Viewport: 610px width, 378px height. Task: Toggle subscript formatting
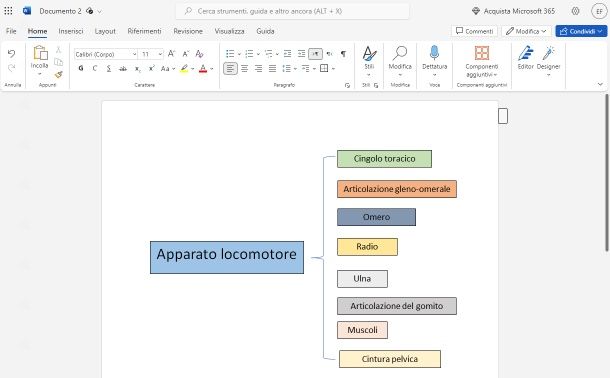(137, 69)
